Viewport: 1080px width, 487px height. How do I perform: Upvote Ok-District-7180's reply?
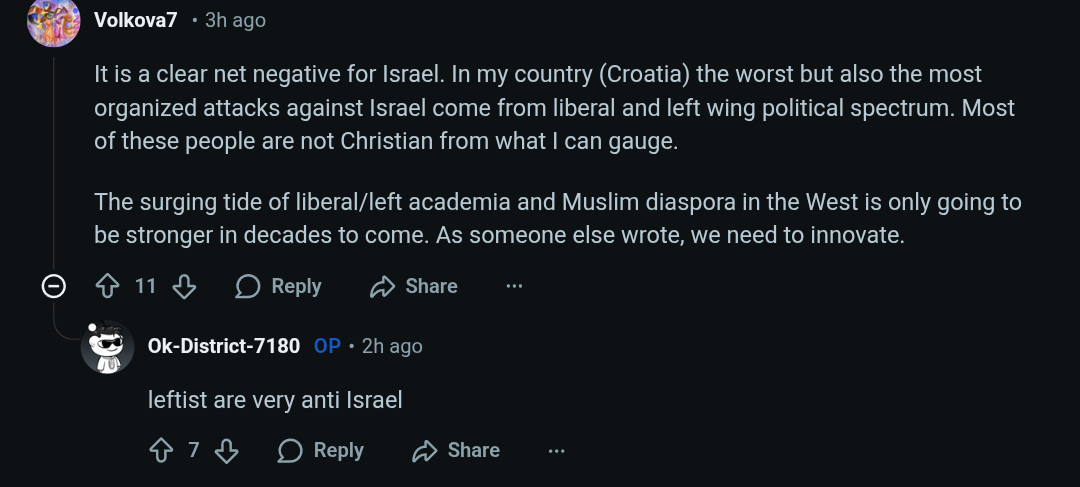click(x=161, y=451)
